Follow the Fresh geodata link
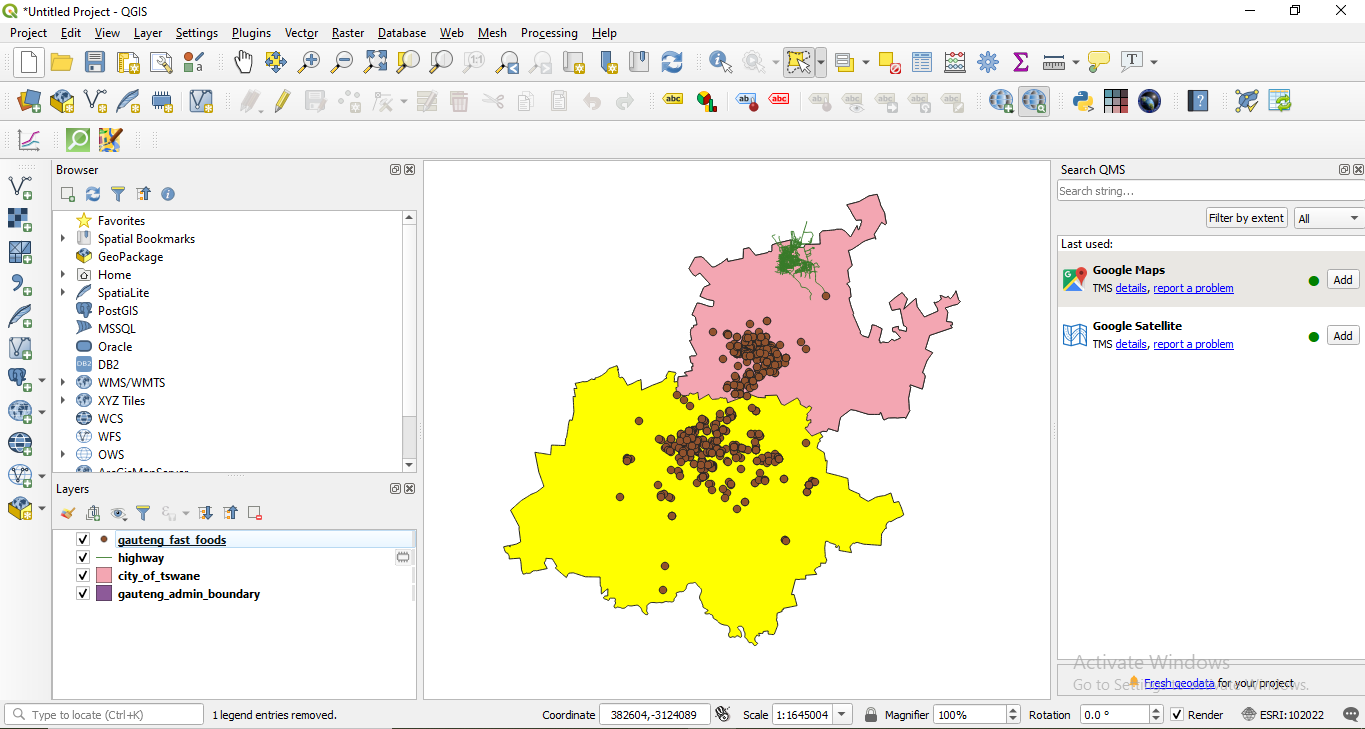 1179,683
